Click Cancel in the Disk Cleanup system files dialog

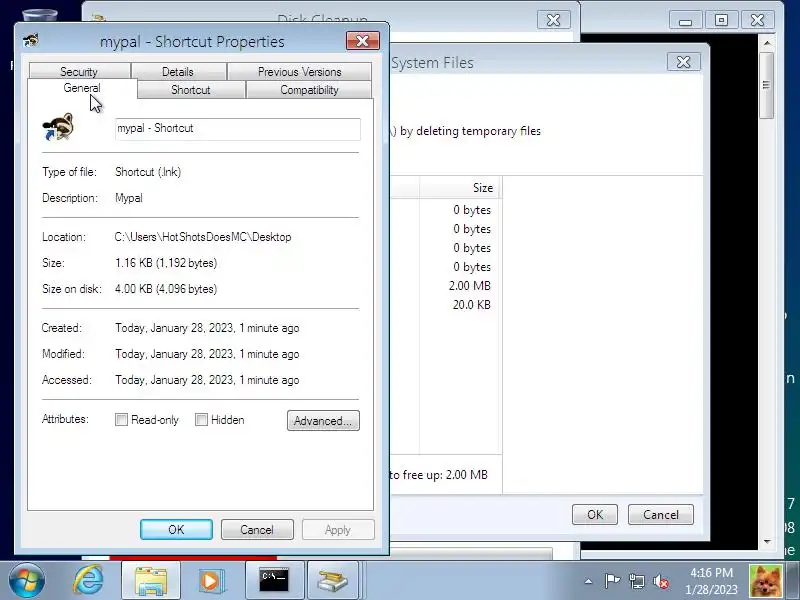pos(661,514)
